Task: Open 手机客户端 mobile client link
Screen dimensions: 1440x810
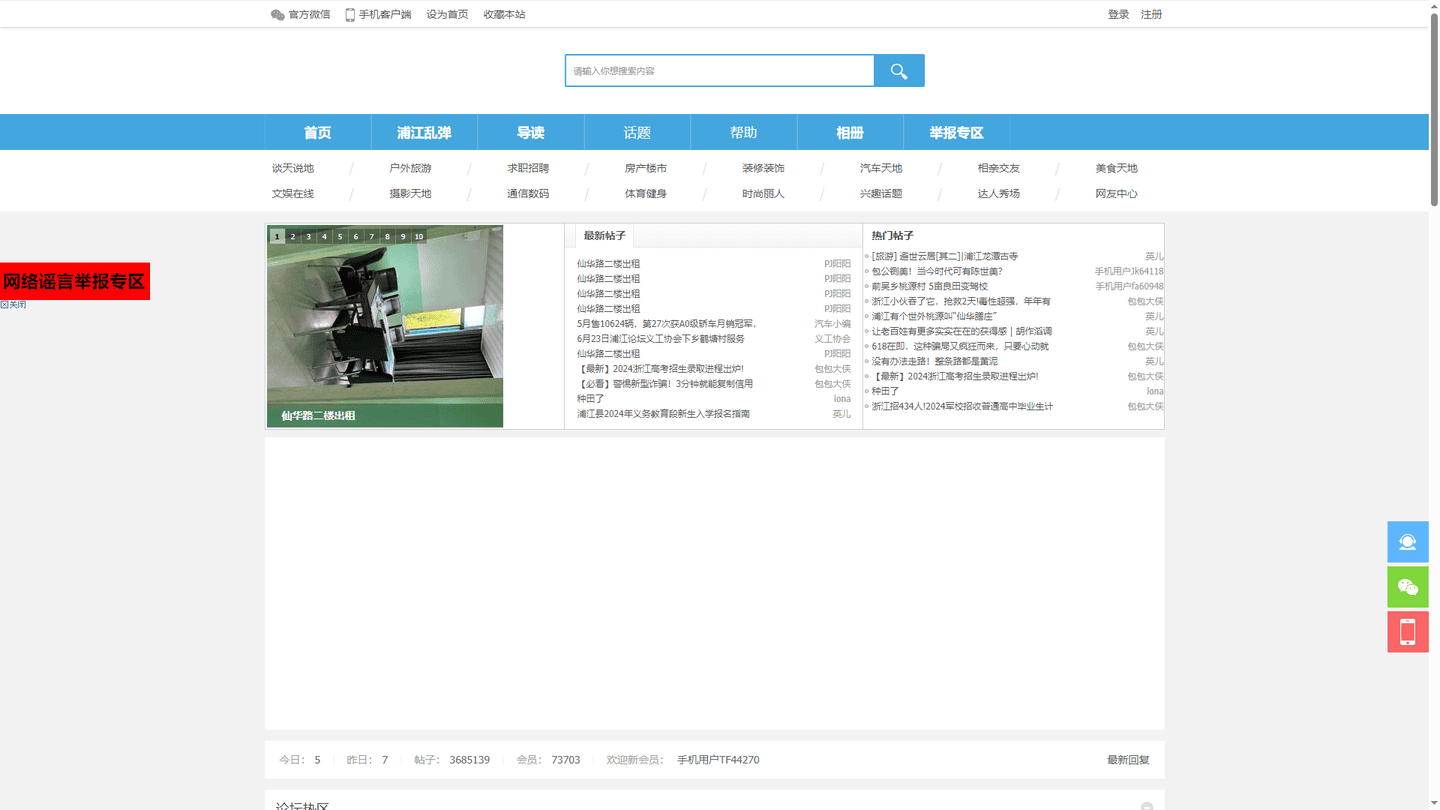Action: coord(378,14)
